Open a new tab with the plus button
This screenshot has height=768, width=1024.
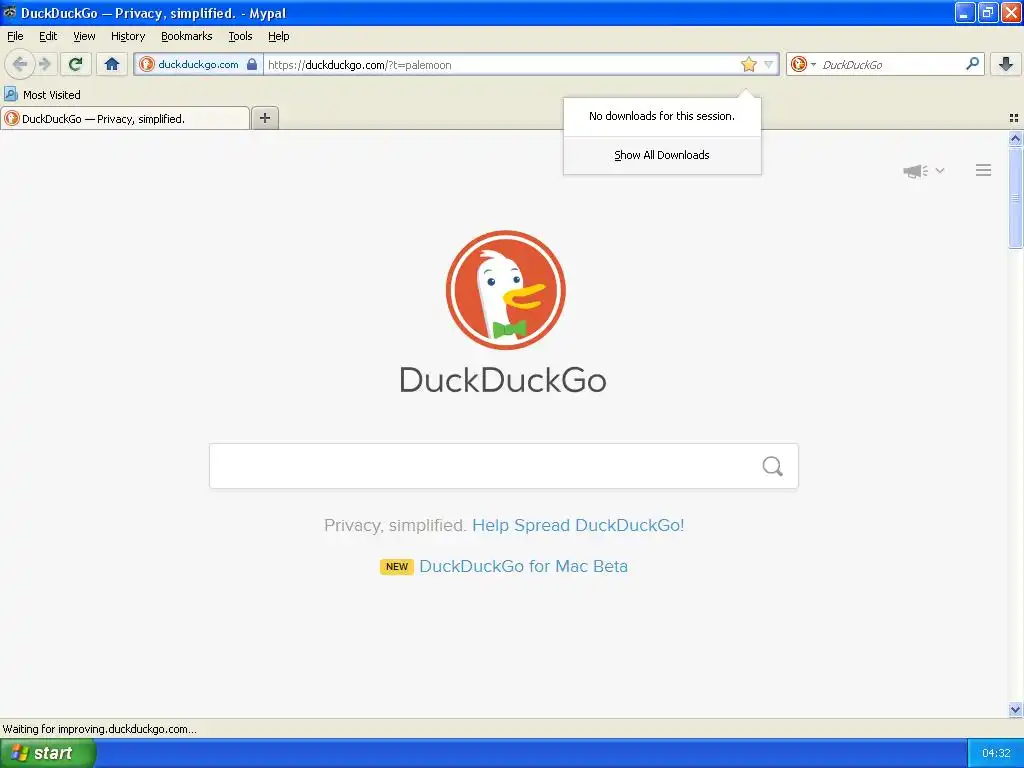(x=265, y=118)
